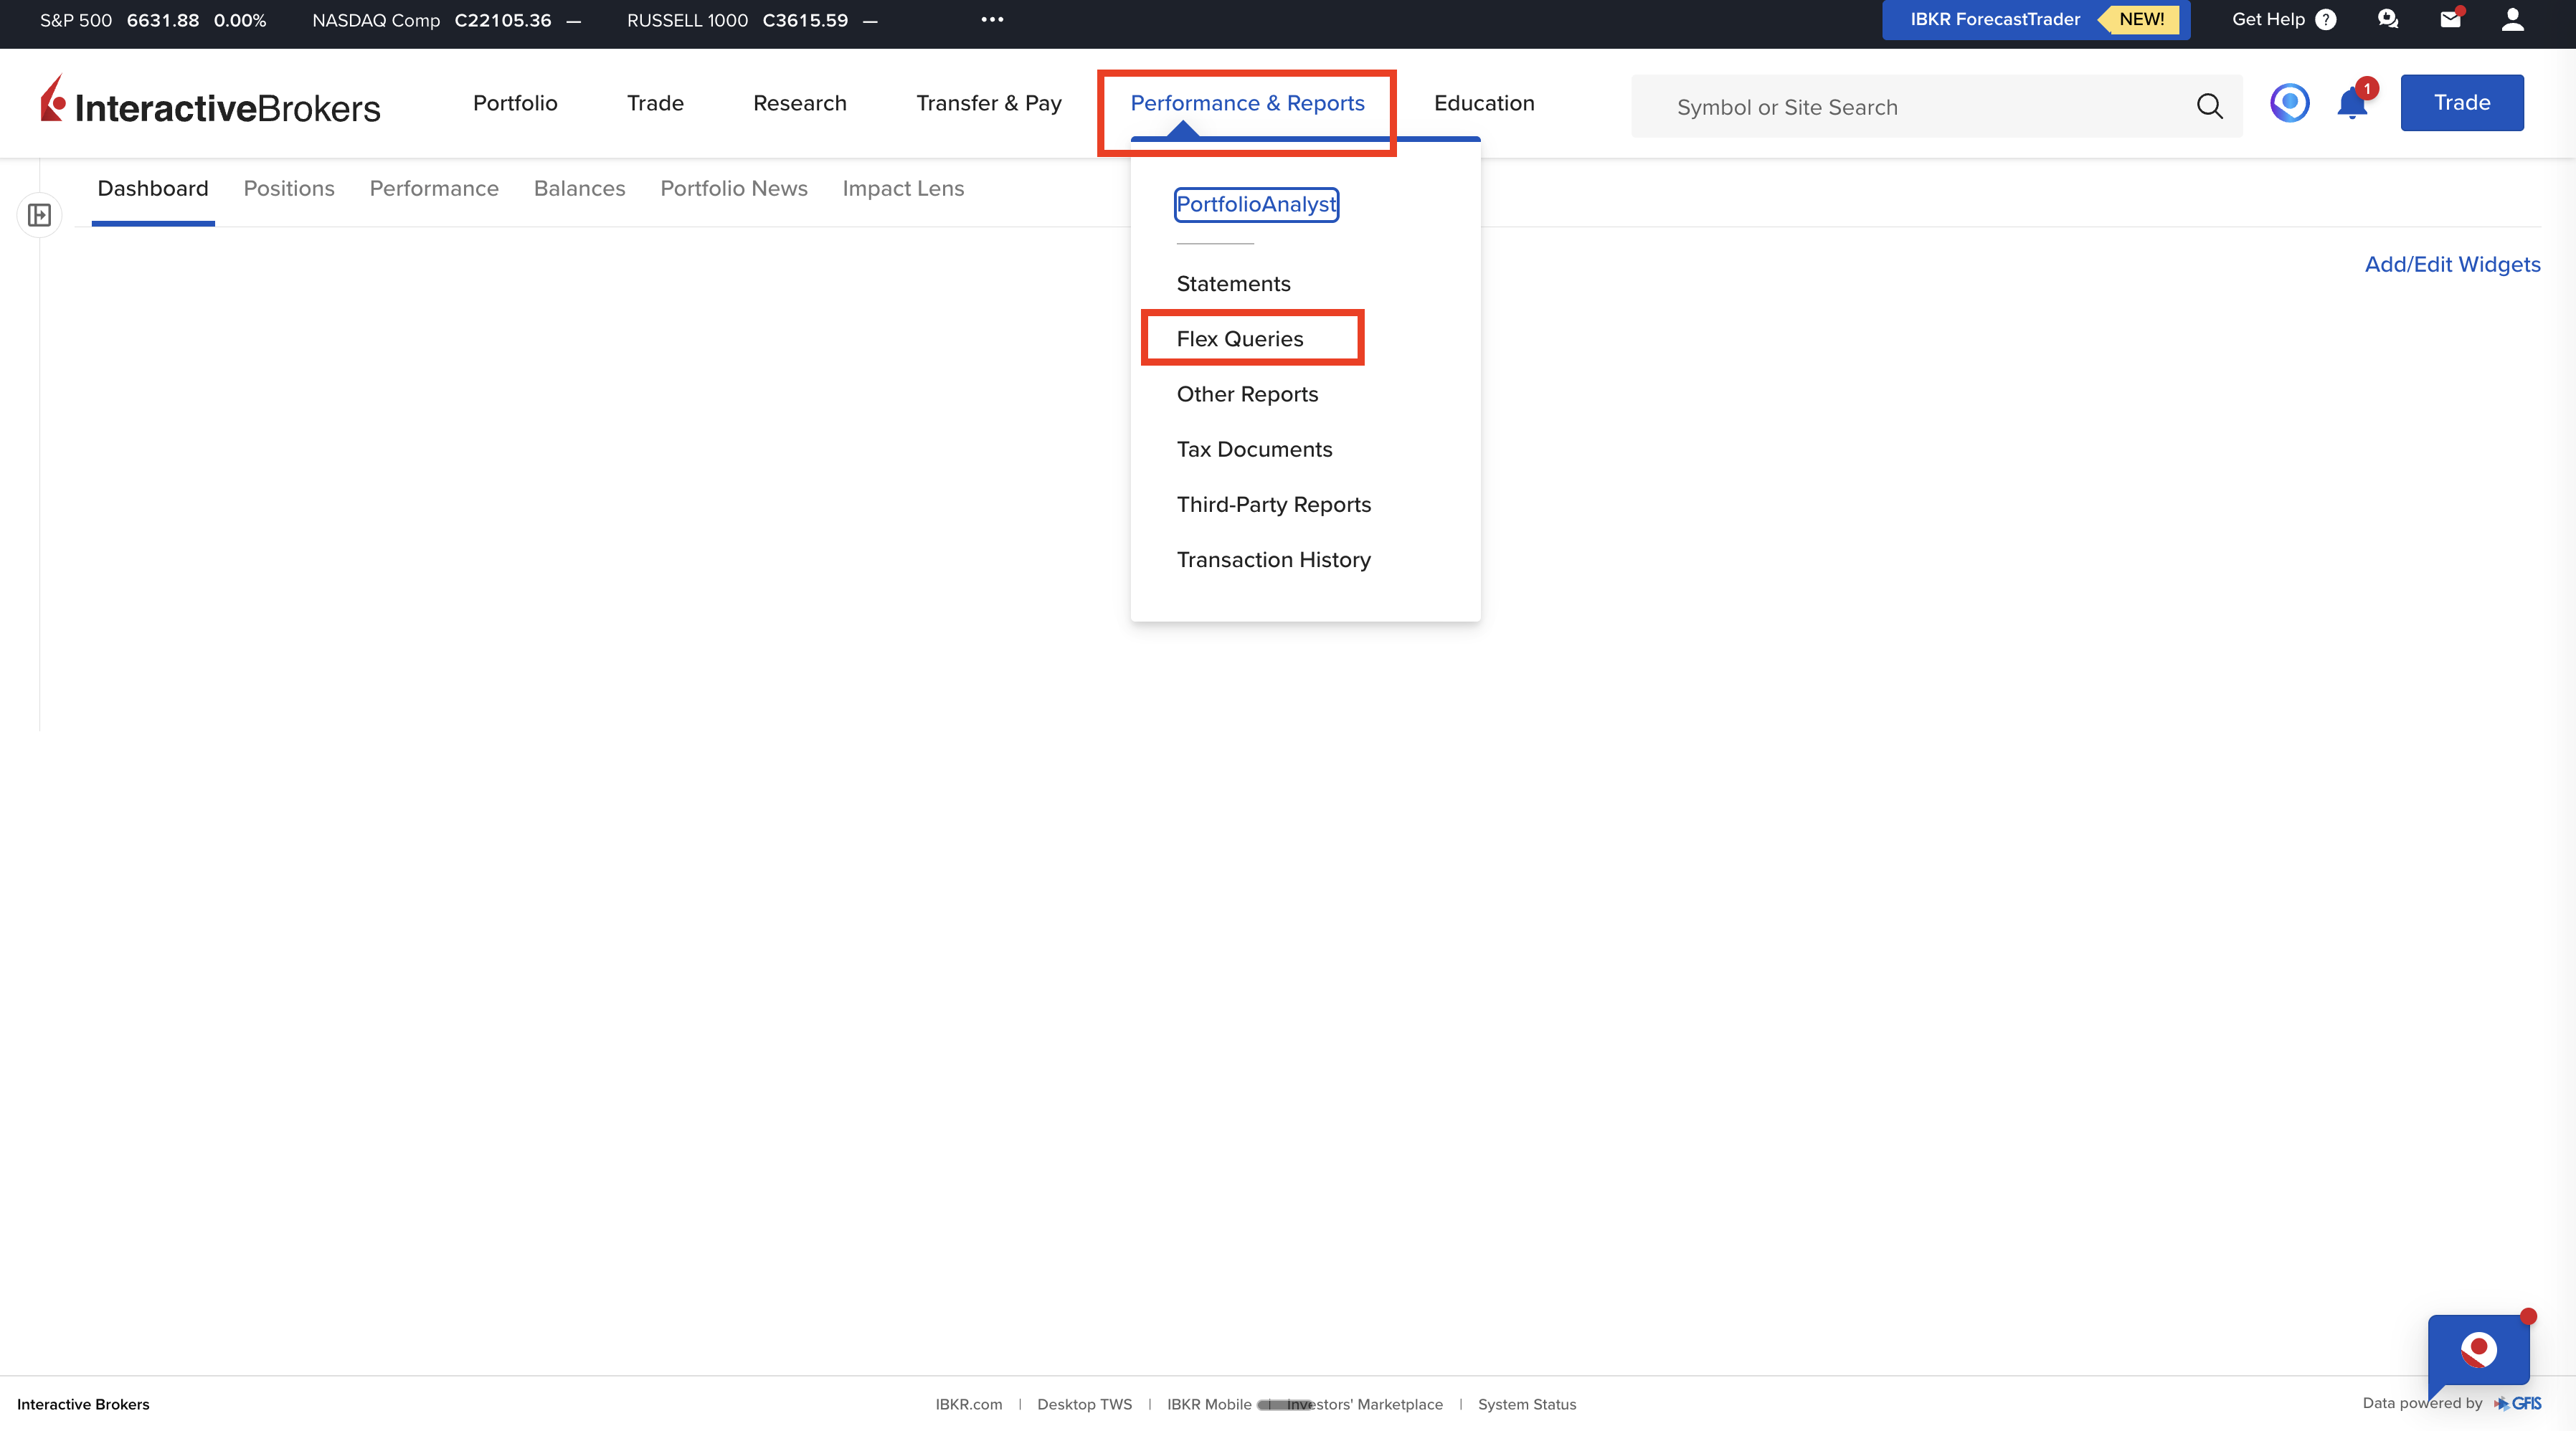Switch to the Impact Lens tab

click(x=903, y=188)
